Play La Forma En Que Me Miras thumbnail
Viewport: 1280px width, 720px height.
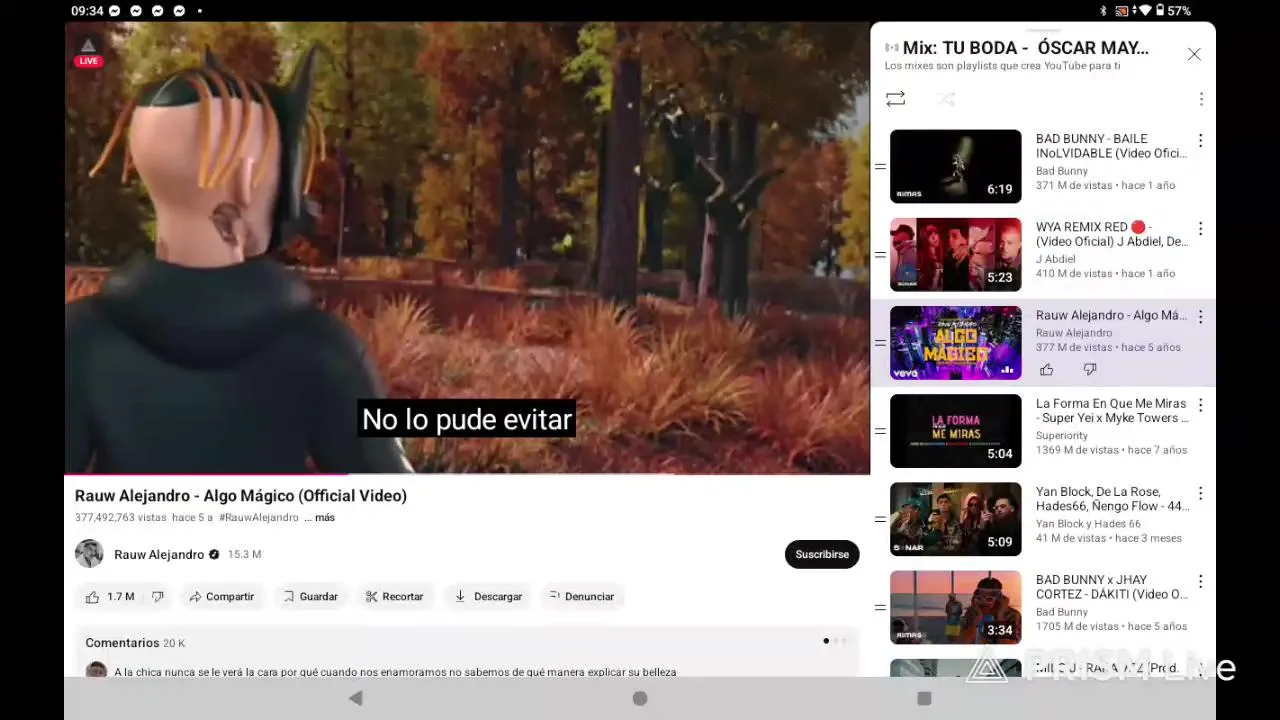(x=956, y=431)
